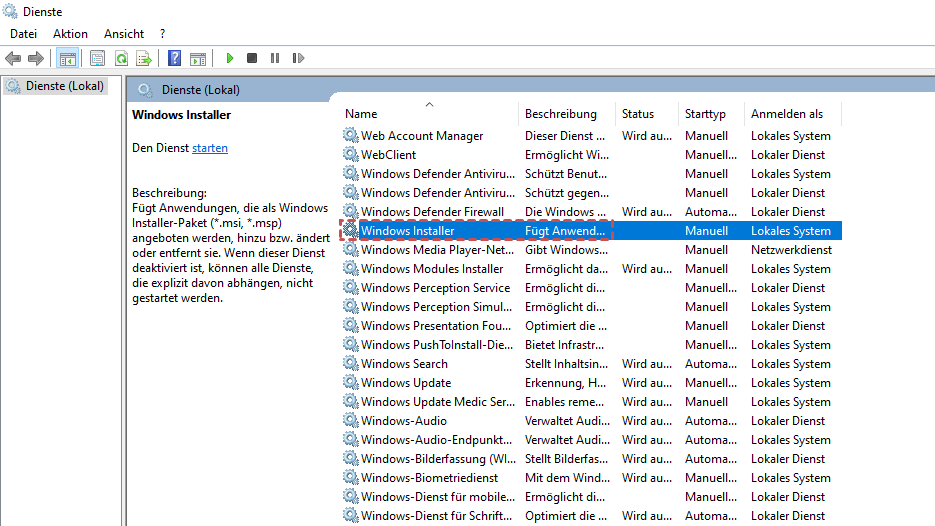Stop the service with square stop icon
Viewport: 935px width, 526px height.
click(x=252, y=58)
